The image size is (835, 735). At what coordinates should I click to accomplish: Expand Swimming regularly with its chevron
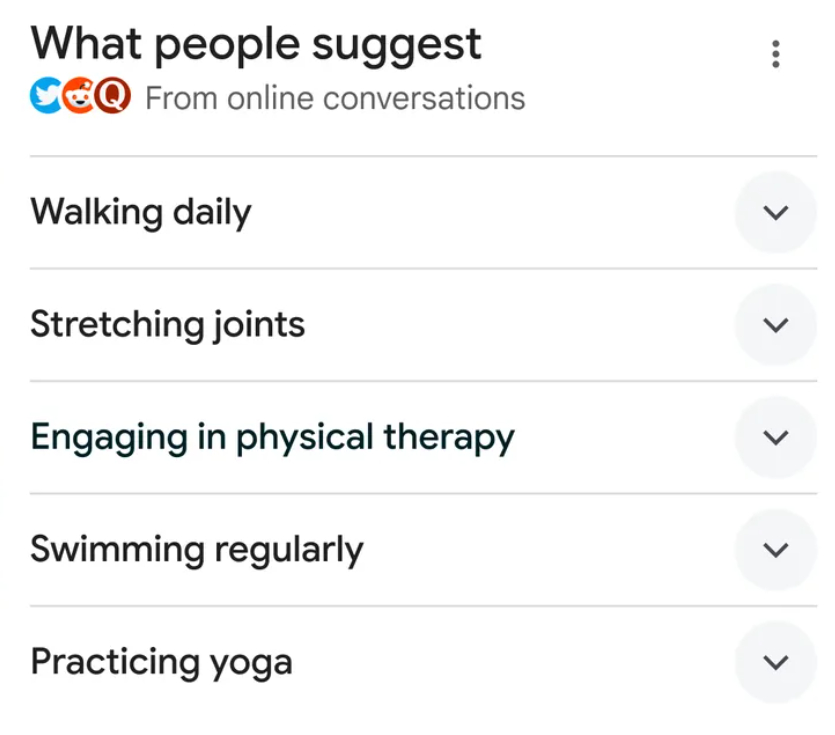[x=775, y=549]
